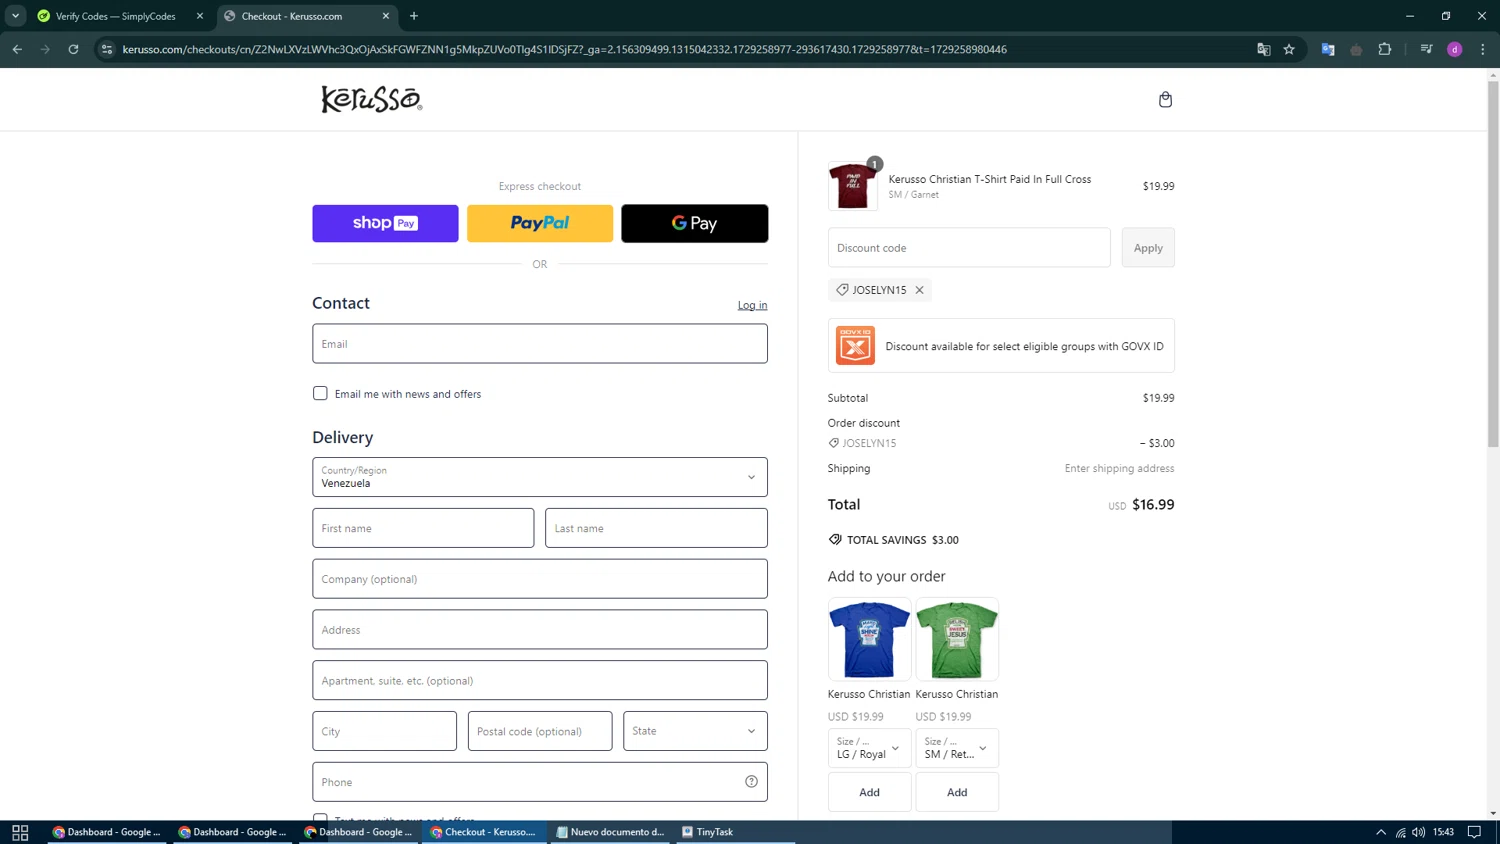Click the Discount code field
Image resolution: width=1500 pixels, height=844 pixels.
[x=969, y=248]
